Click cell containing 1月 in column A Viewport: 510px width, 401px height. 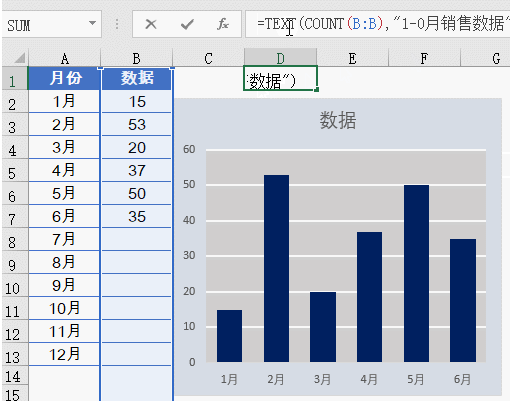[x=64, y=101]
